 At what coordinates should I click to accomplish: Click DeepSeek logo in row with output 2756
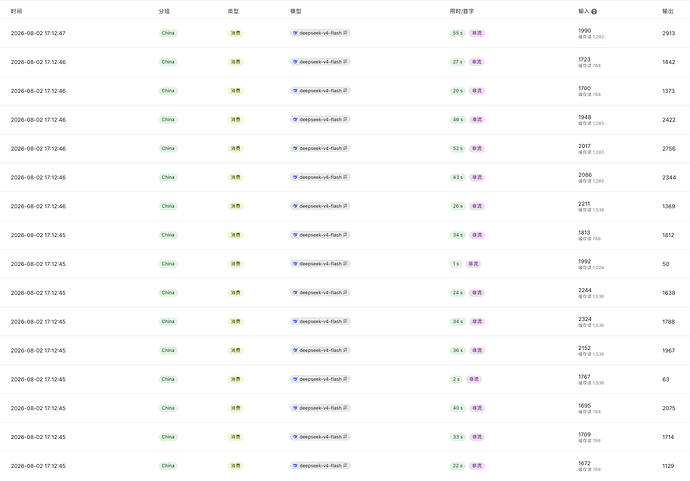(295, 148)
